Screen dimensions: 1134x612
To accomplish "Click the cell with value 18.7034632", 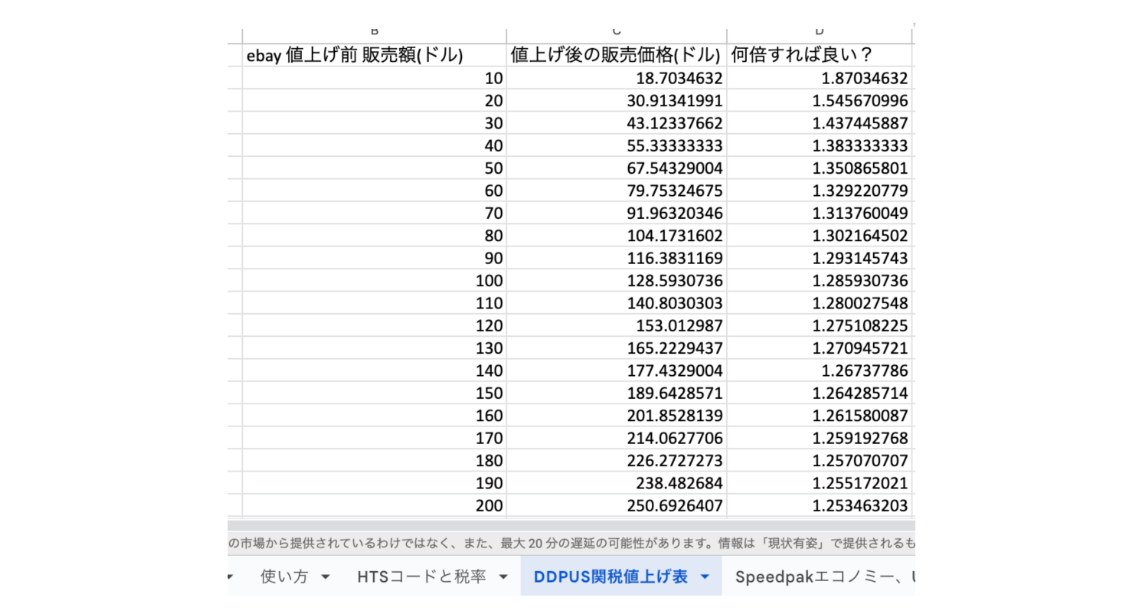I will click(x=616, y=78).
